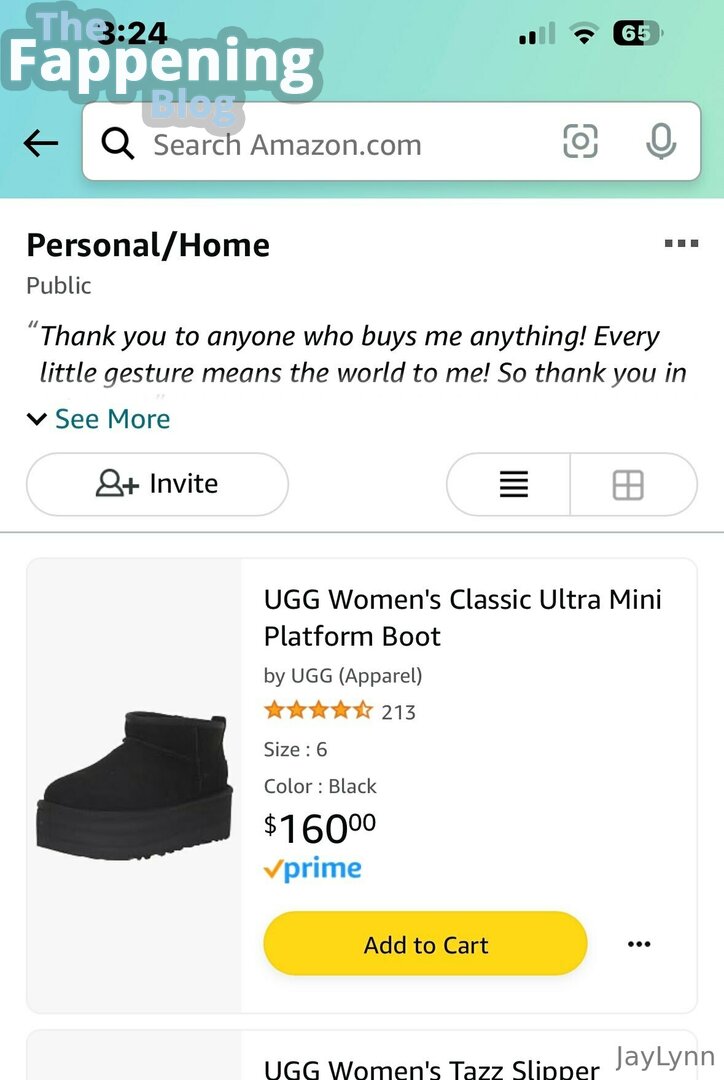The height and width of the screenshot is (1080, 724).
Task: Open camera lens visual search
Action: coord(580,142)
